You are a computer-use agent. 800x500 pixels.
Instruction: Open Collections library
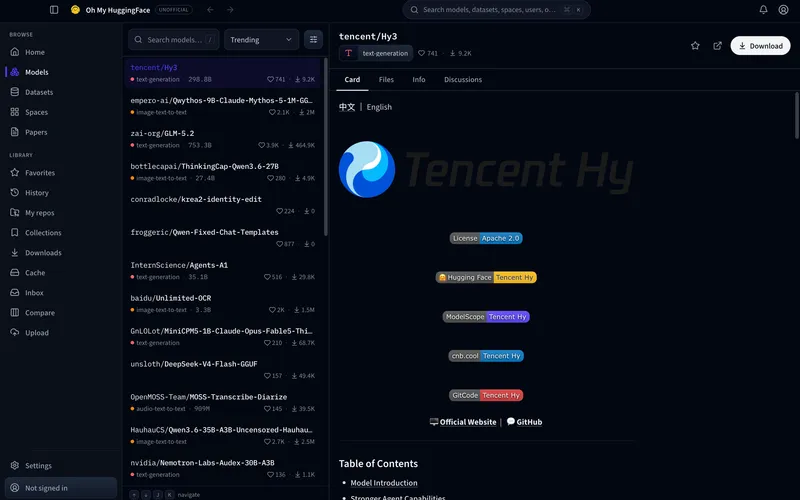tap(61, 232)
